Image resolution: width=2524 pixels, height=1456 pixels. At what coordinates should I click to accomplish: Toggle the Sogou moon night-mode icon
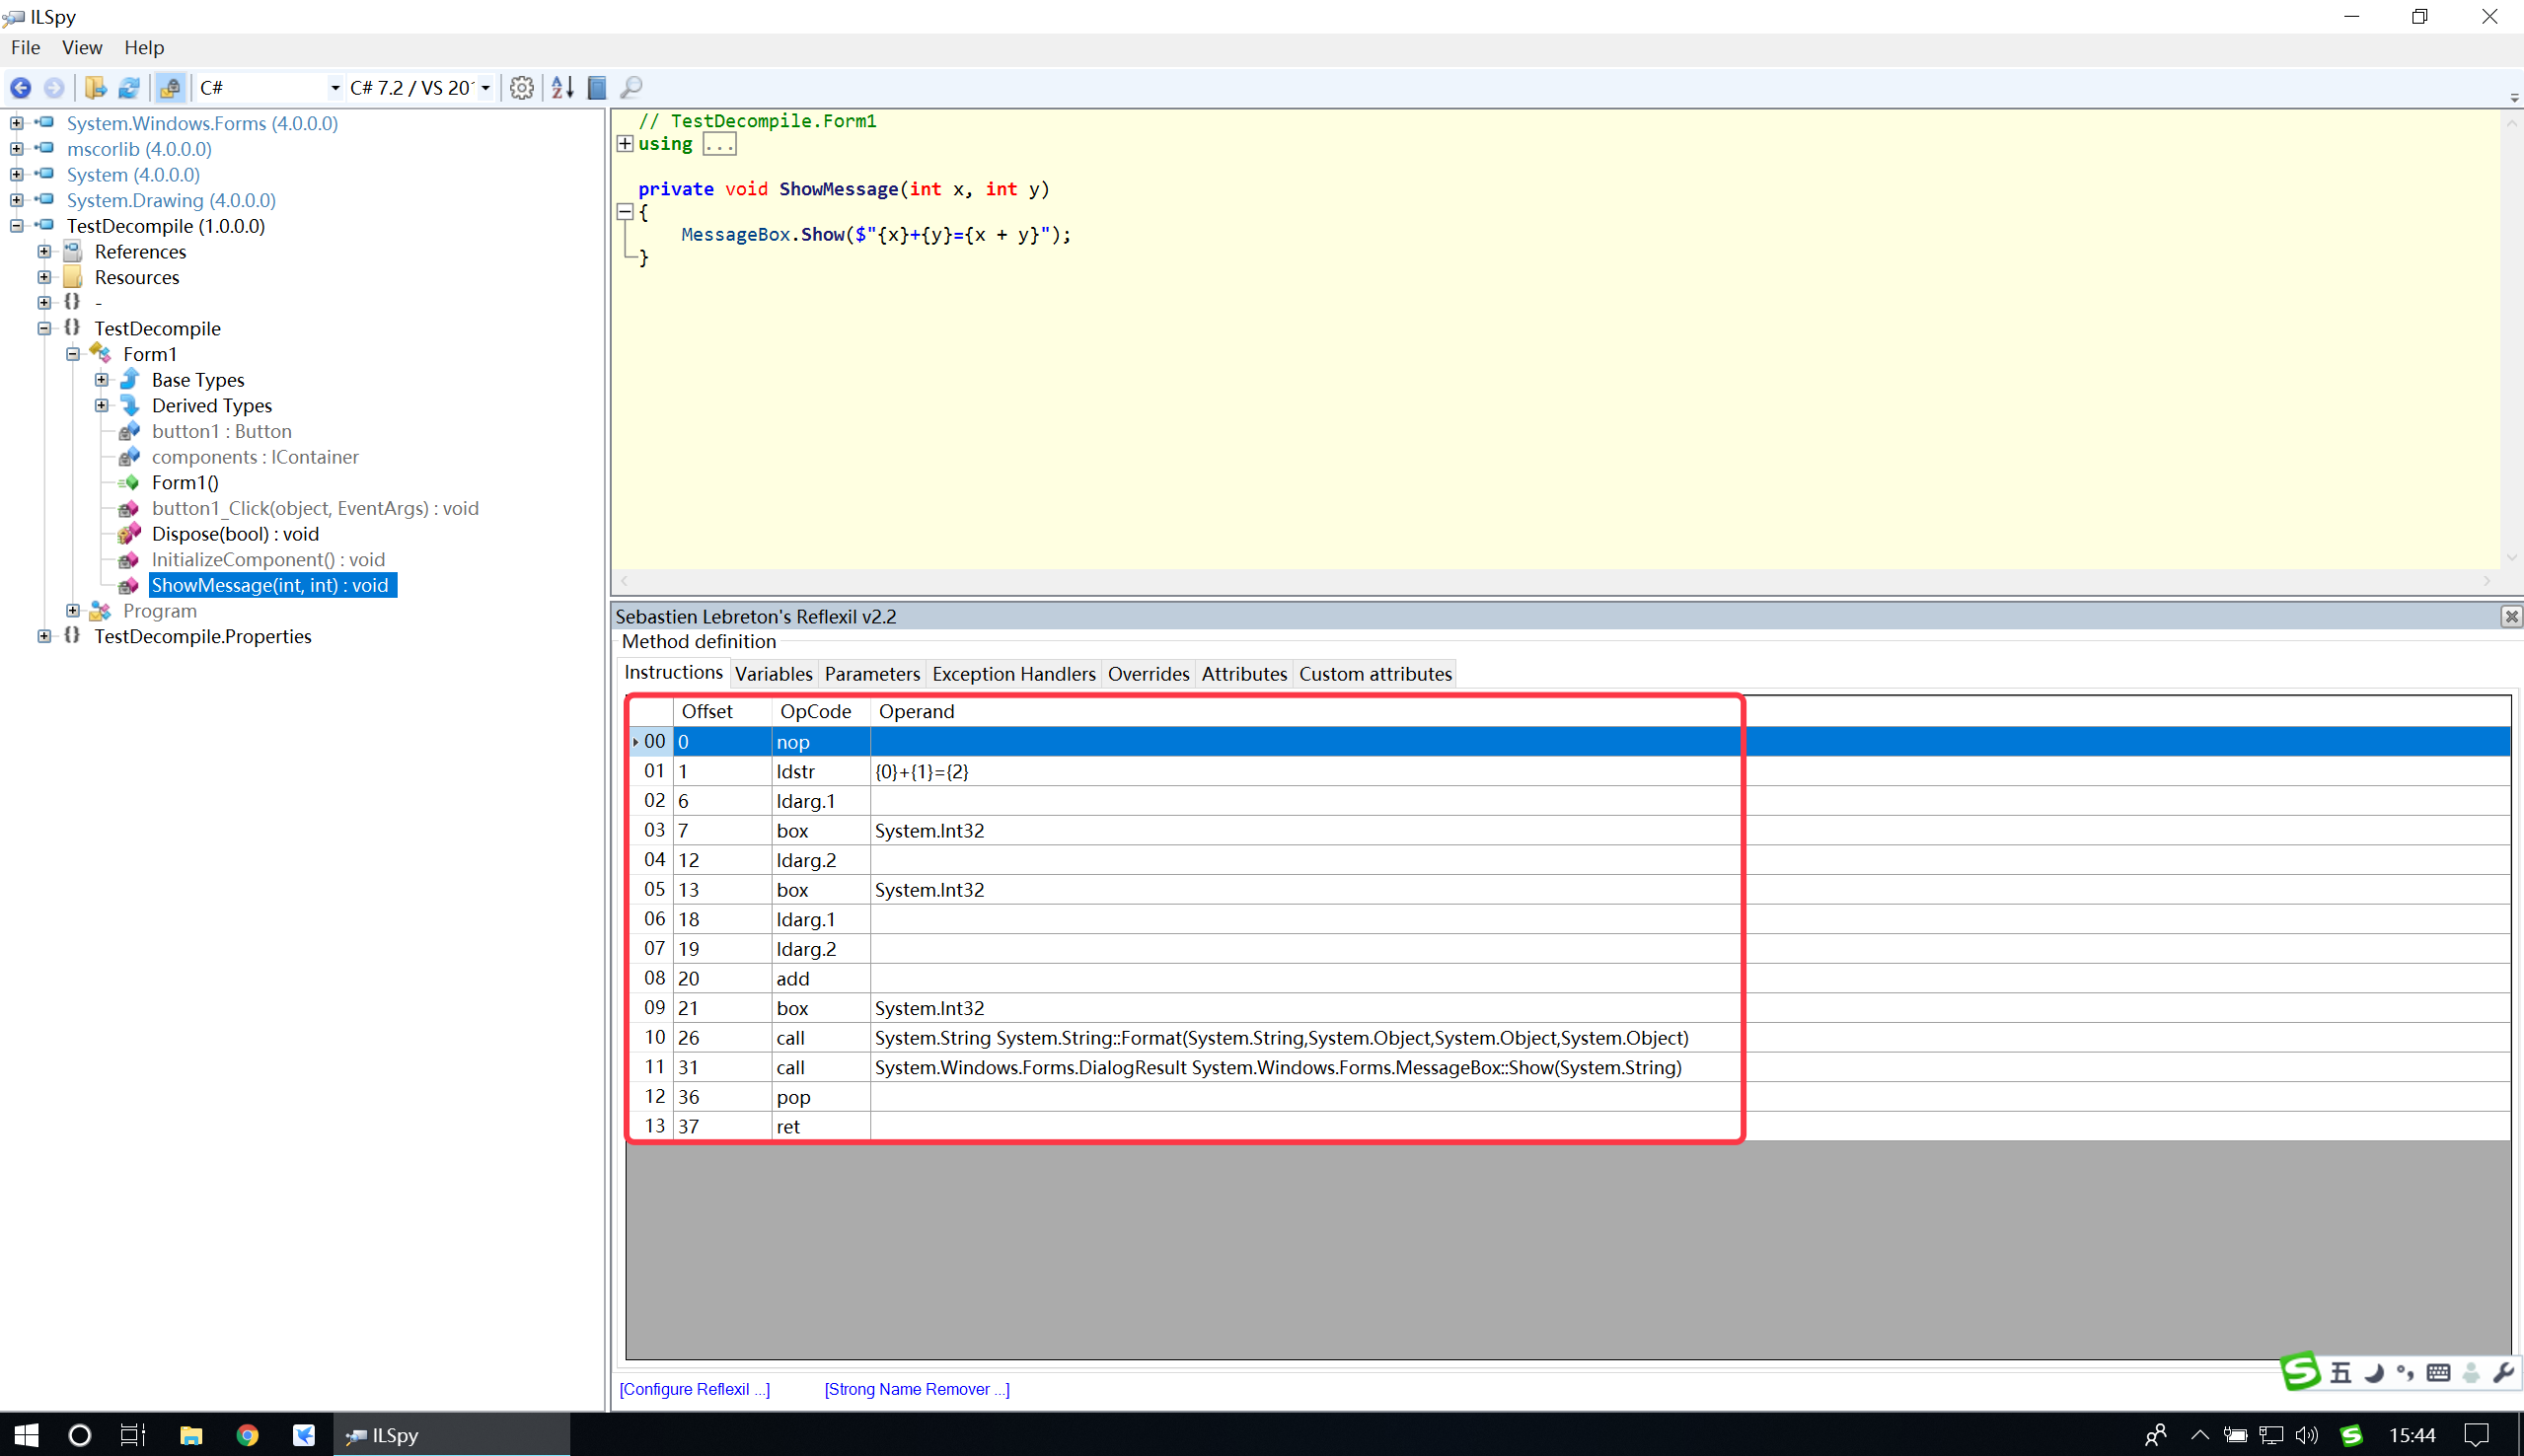2373,1373
